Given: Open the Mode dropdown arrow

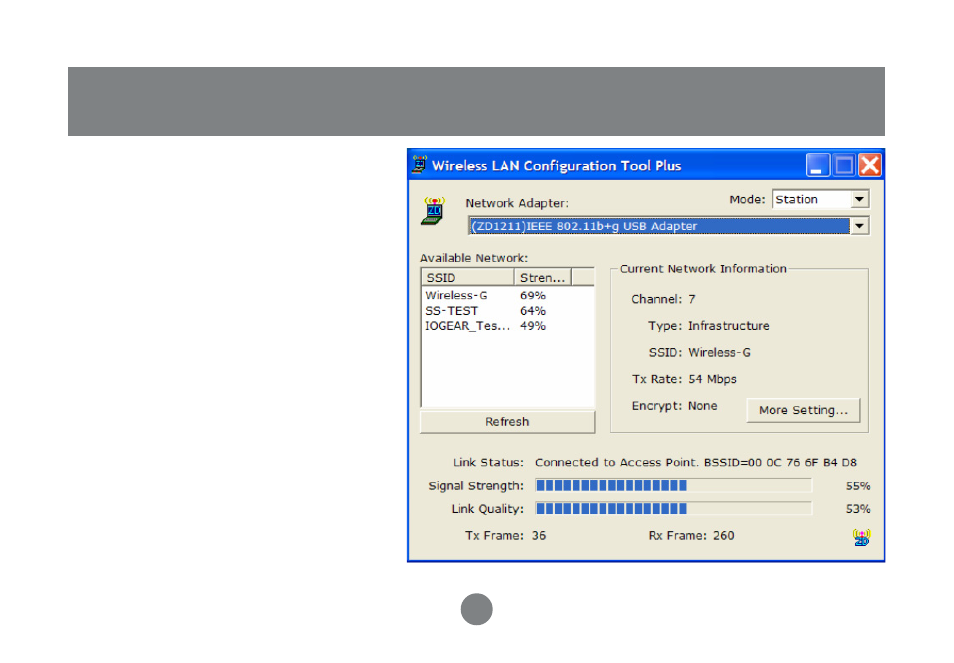Looking at the screenshot, I should click(x=859, y=200).
